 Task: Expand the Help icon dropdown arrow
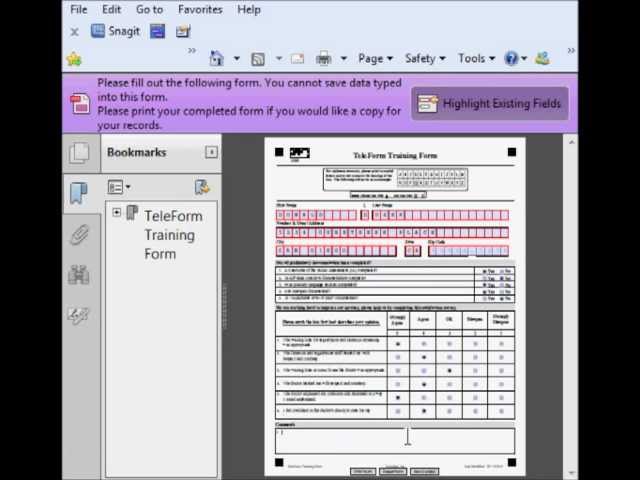(x=524, y=59)
